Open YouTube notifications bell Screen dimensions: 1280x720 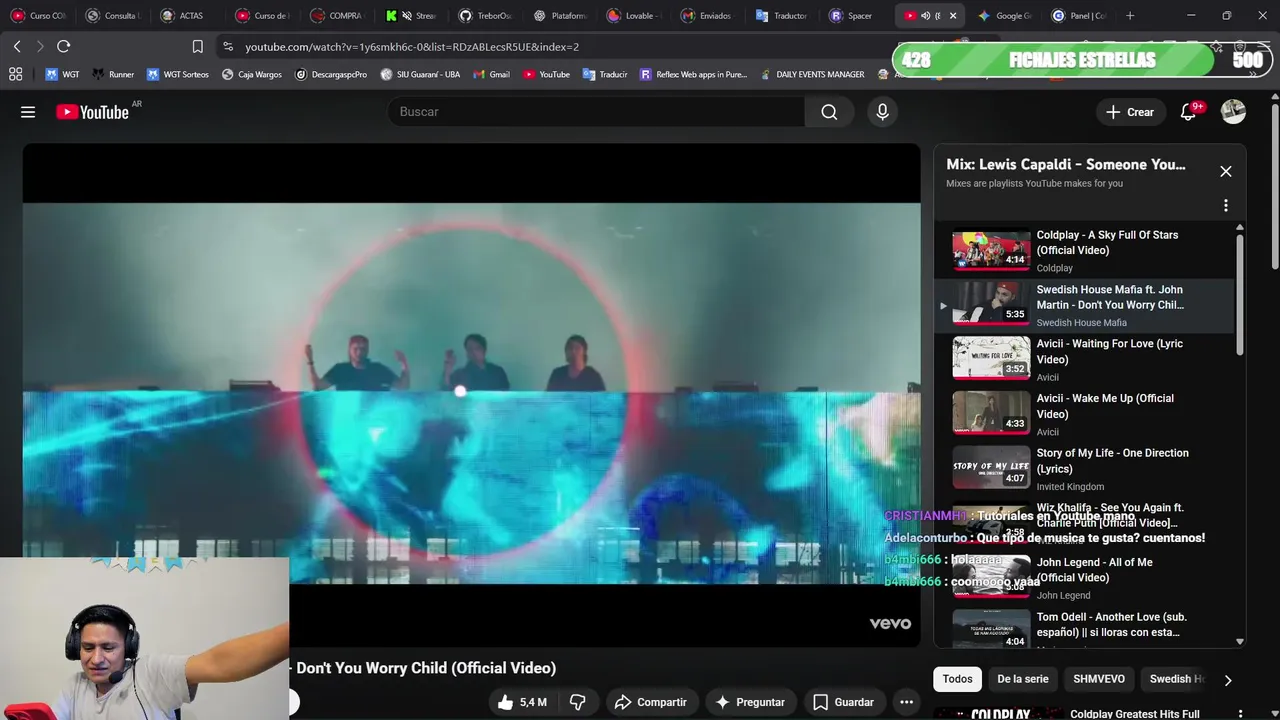point(1188,112)
